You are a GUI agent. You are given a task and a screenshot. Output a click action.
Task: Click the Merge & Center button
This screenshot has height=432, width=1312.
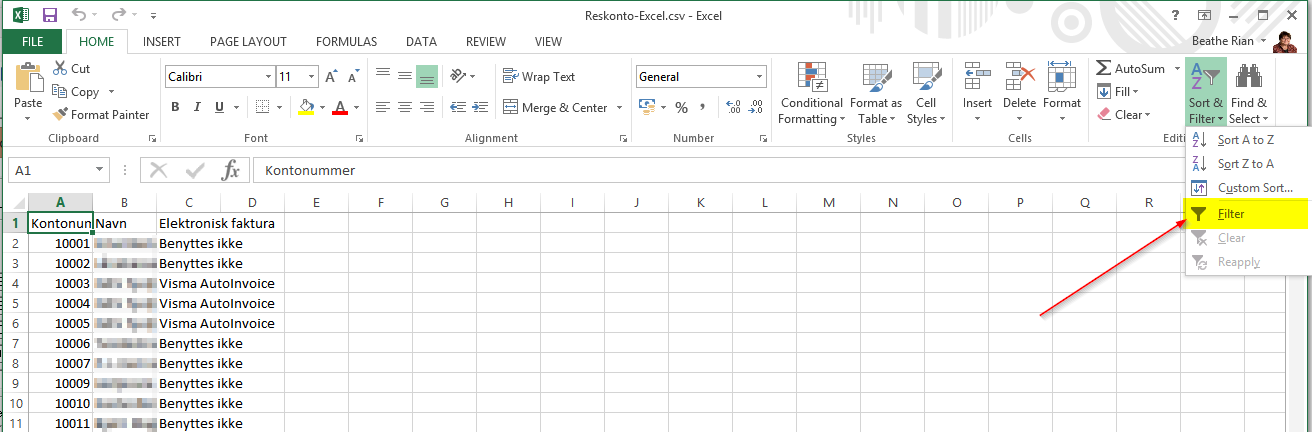(556, 108)
